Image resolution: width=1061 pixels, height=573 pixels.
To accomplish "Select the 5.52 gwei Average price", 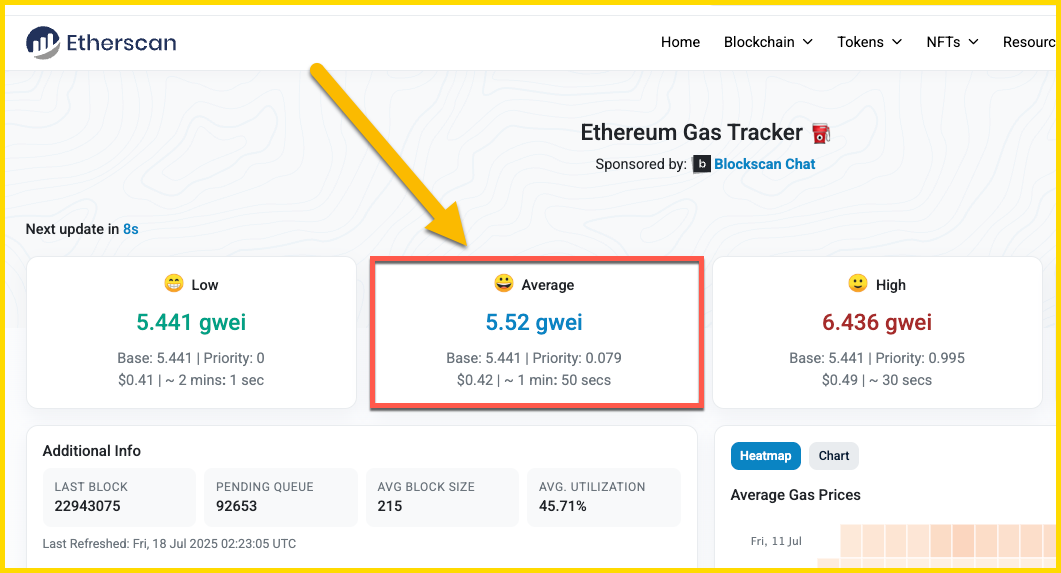I will 534,323.
